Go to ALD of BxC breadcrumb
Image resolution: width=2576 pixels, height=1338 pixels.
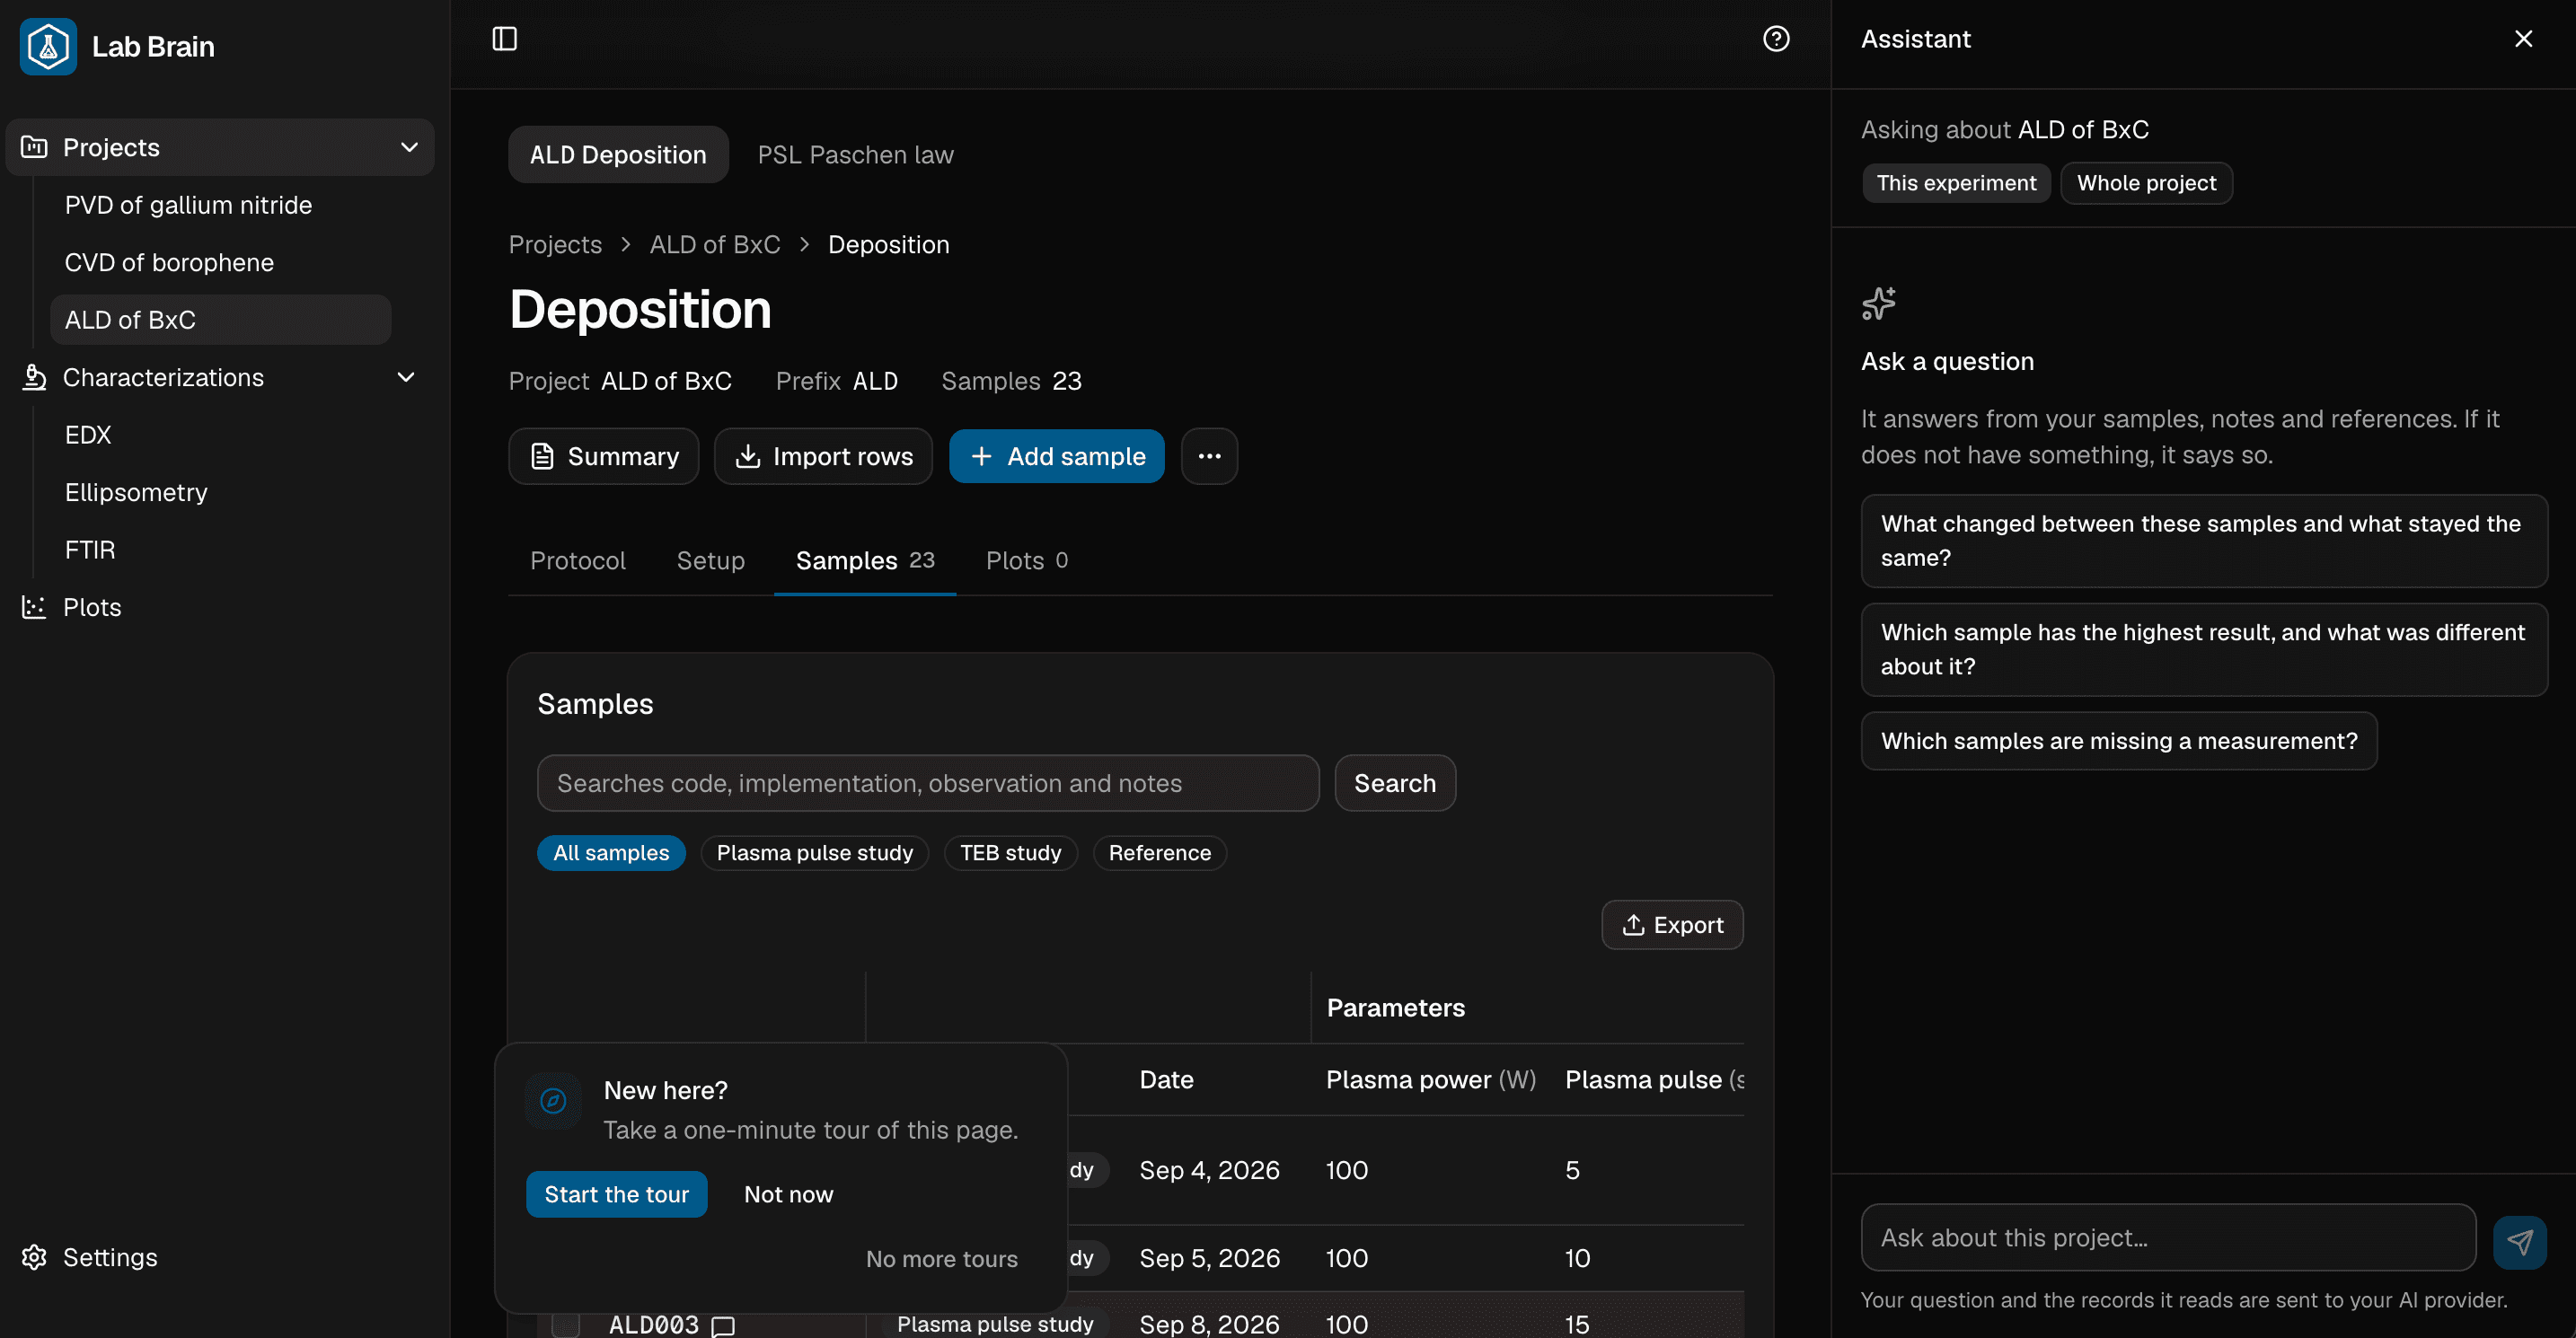tap(714, 245)
